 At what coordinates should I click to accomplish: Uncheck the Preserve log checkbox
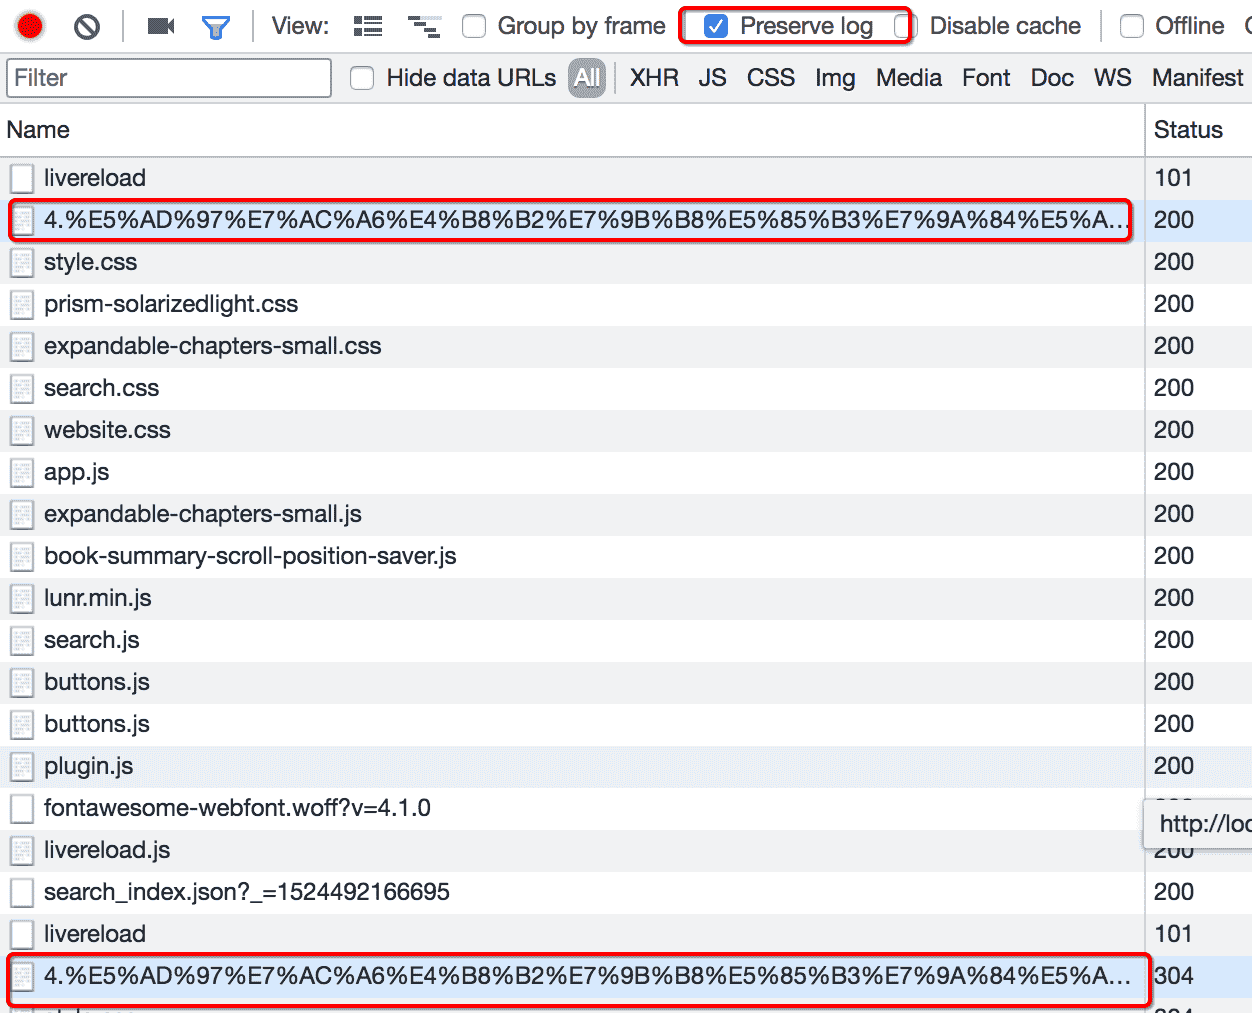click(716, 26)
